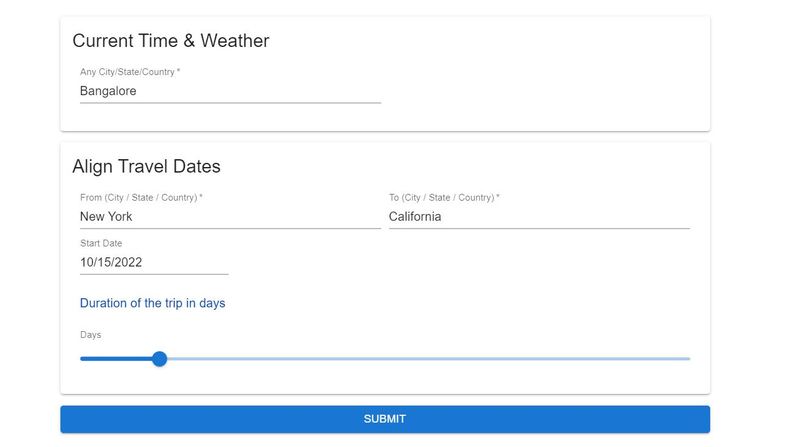Focus the From field showing New York

(x=230, y=216)
